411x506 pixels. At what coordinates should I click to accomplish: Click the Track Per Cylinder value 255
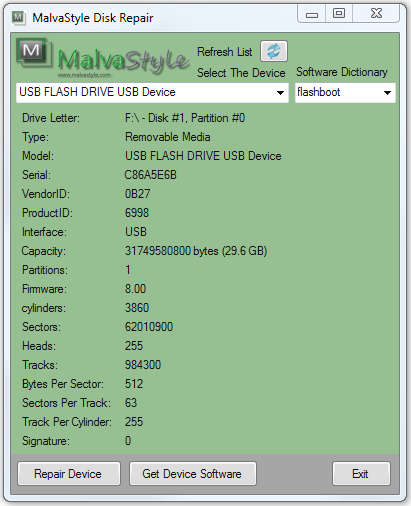tap(134, 422)
